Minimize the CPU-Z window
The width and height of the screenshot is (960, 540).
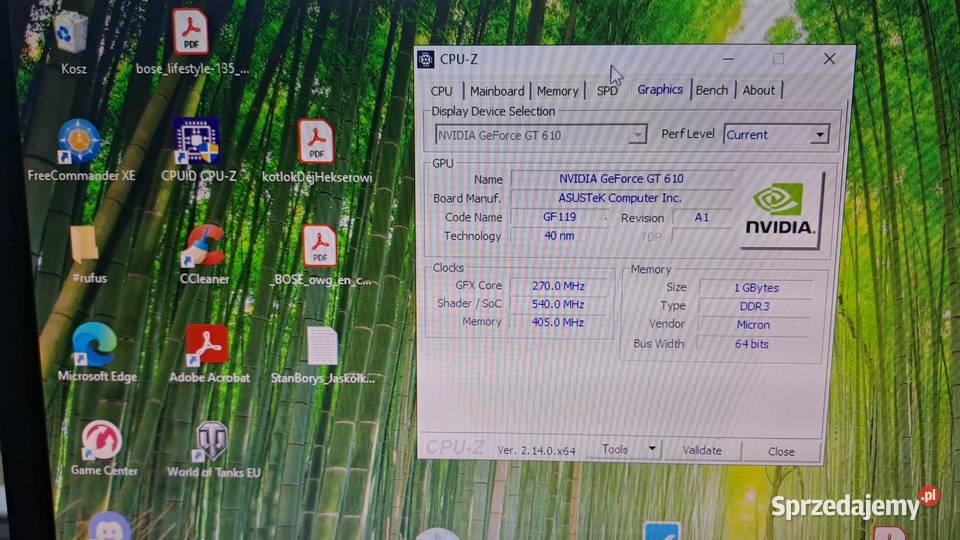(x=728, y=59)
